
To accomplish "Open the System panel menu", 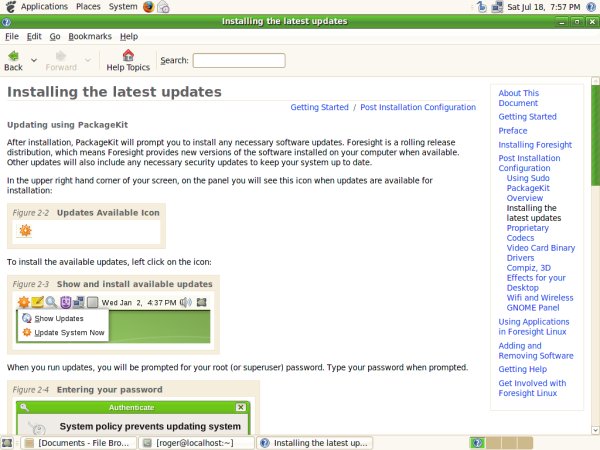I will (x=123, y=7).
